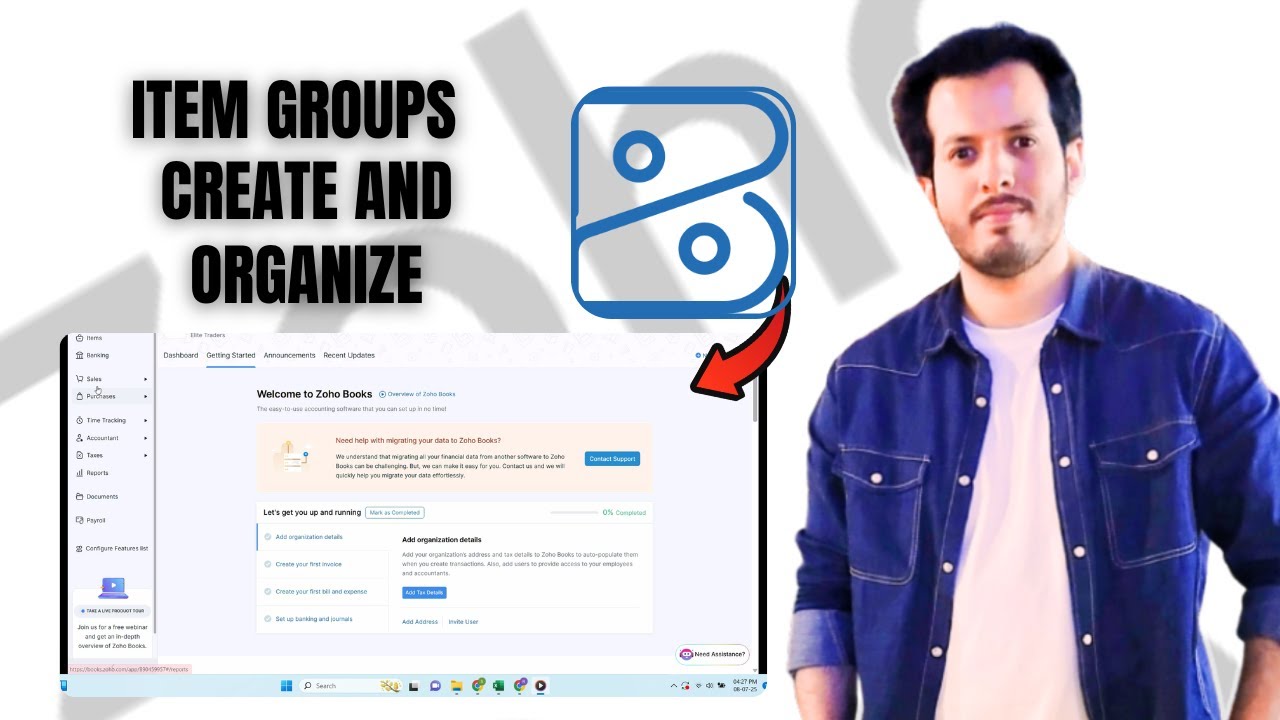Screen dimensions: 1280x720
Task: Show hidden system tray icons
Action: (x=674, y=686)
